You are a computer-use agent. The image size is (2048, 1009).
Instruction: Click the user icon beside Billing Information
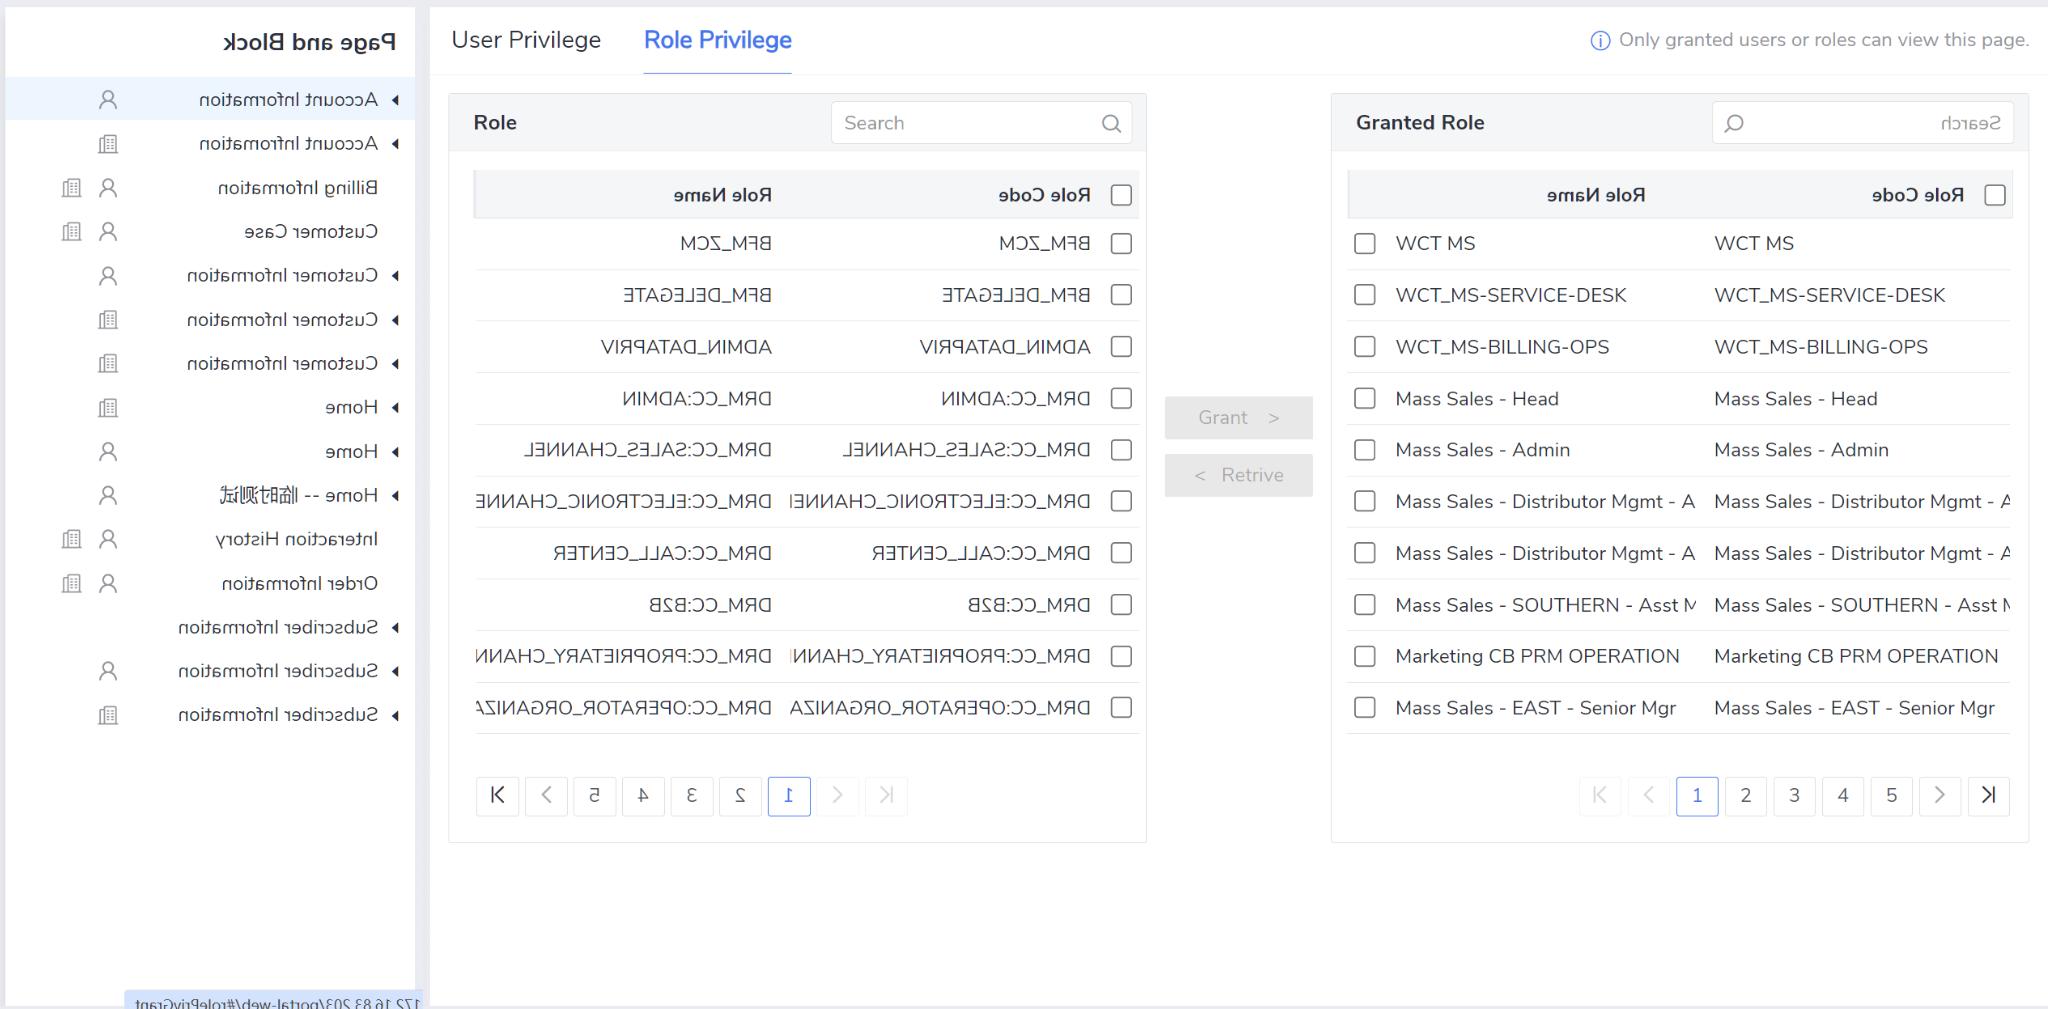[108, 188]
